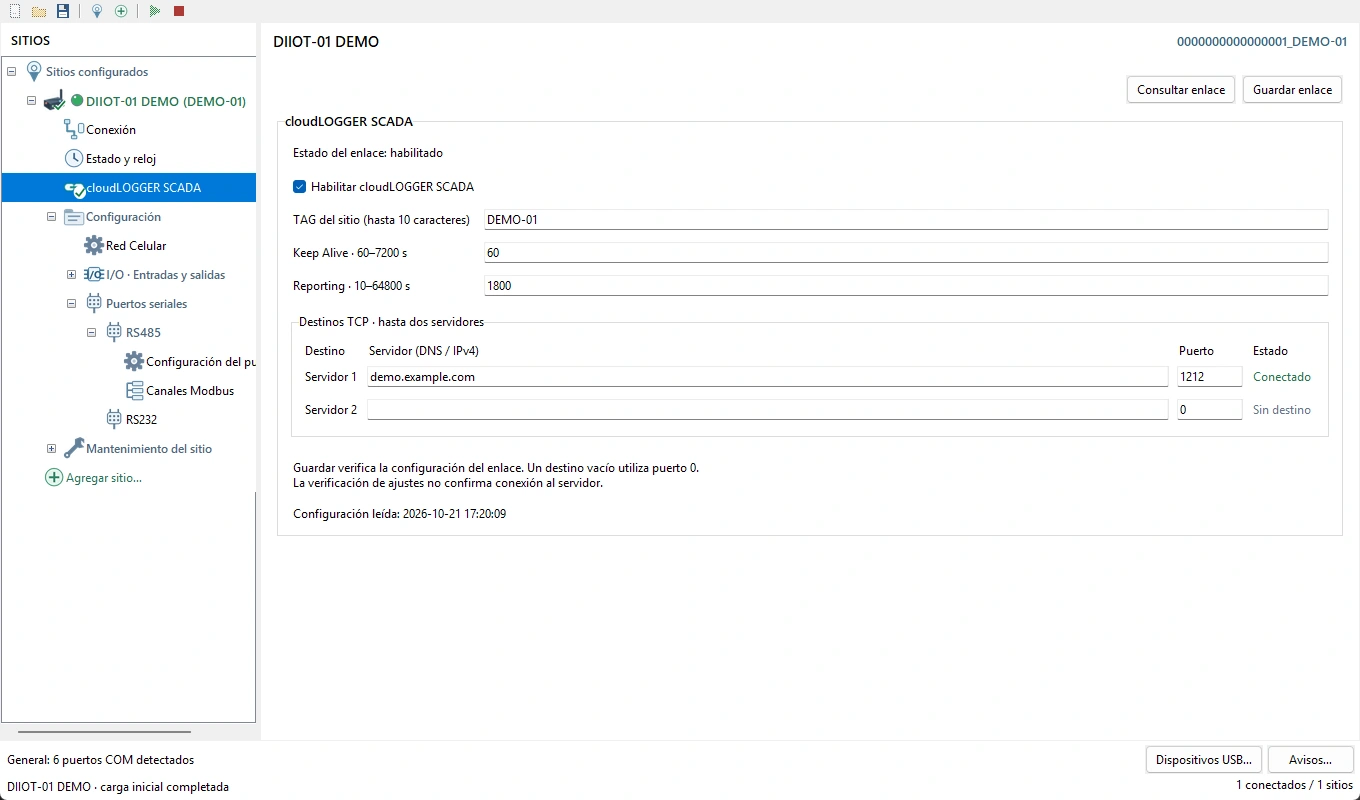
Task: Collapse the DIIOT-01 DEMO site node
Action: (x=31, y=101)
